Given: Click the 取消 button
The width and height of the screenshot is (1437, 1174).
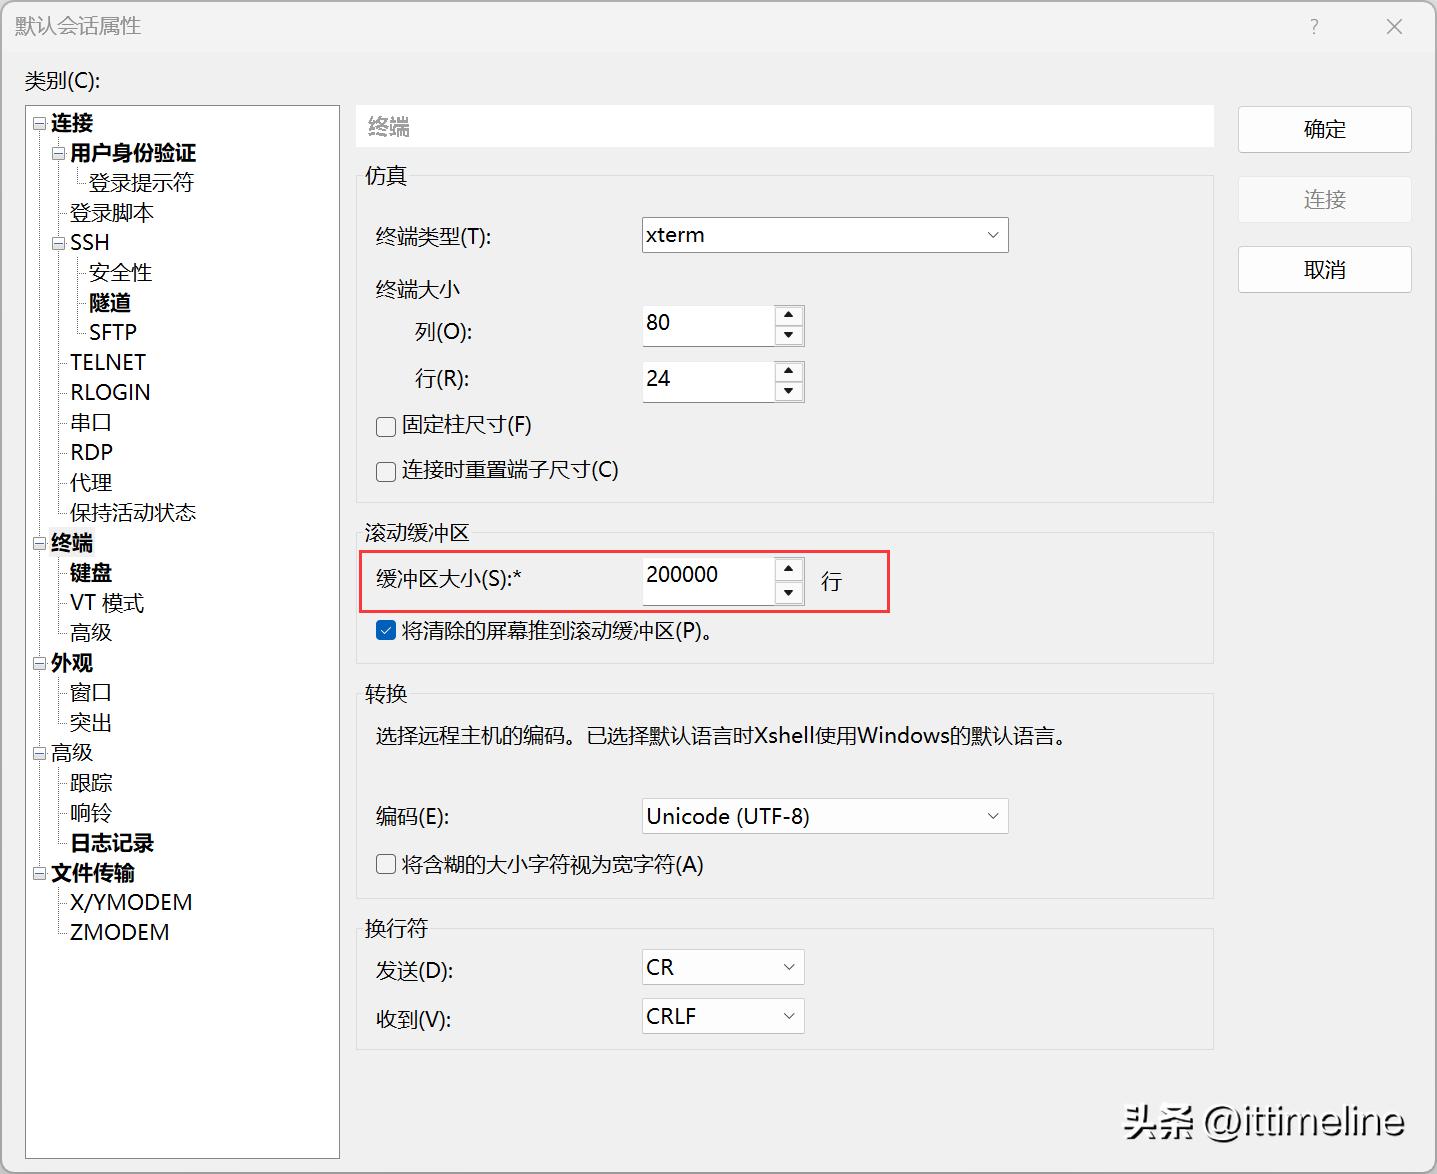Looking at the screenshot, I should coord(1324,270).
